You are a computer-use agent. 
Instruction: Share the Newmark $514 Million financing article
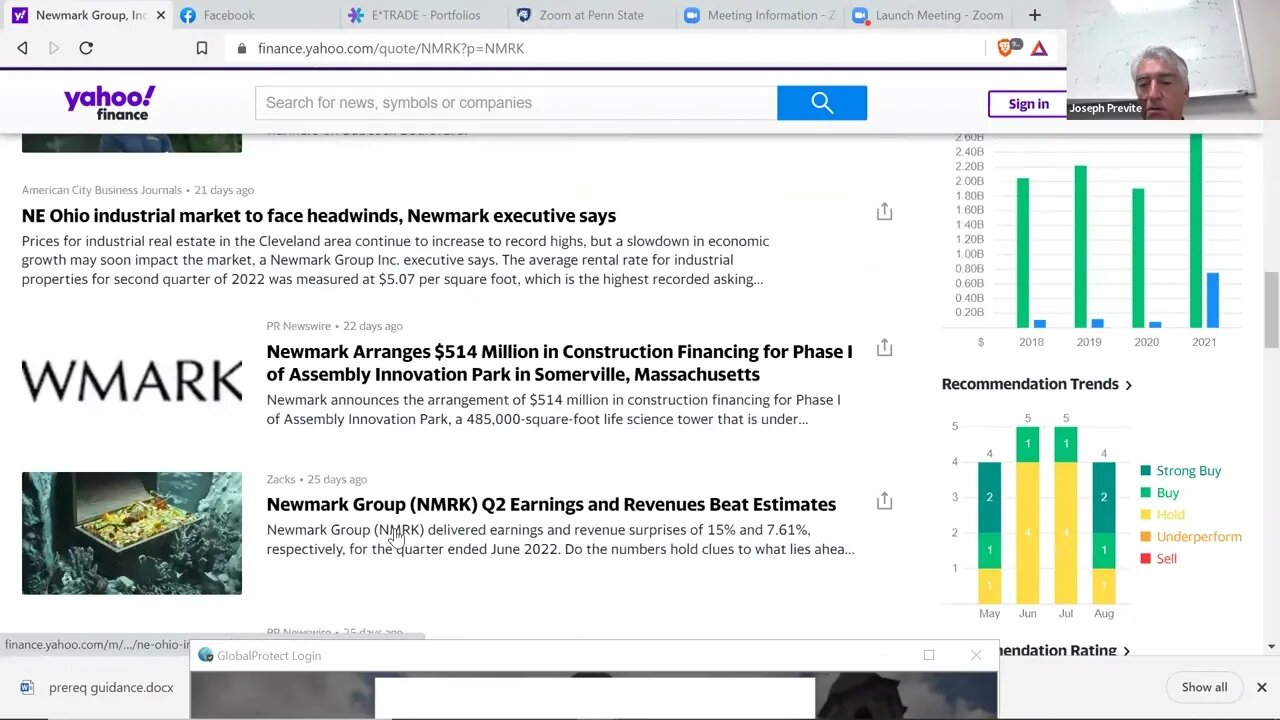[884, 347]
